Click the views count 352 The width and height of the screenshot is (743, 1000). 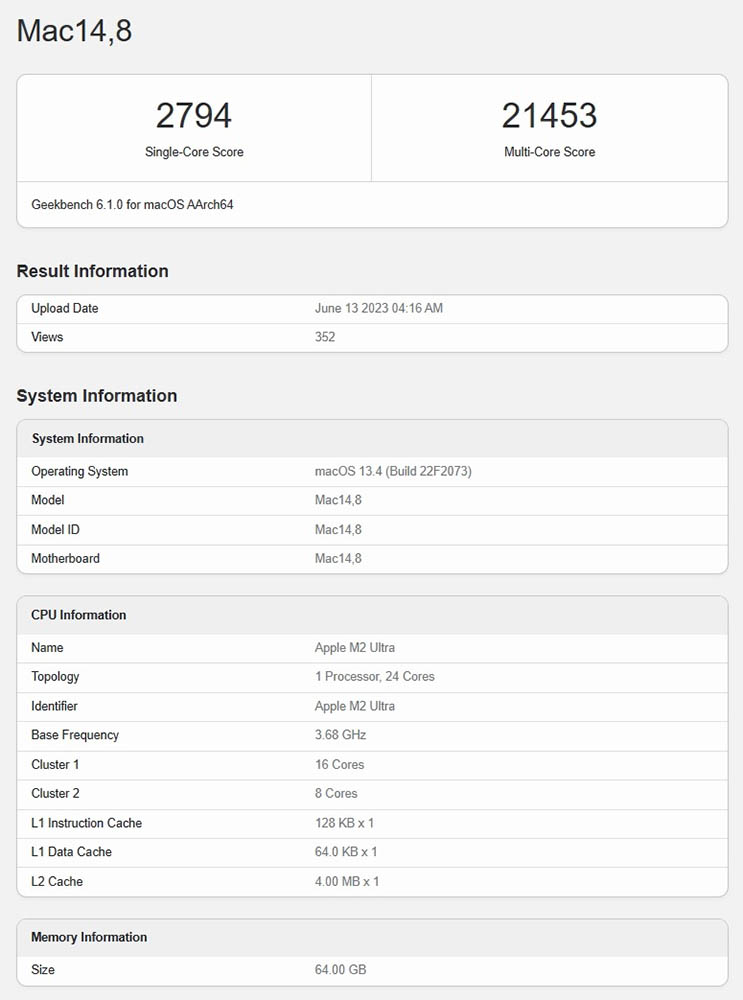click(325, 338)
